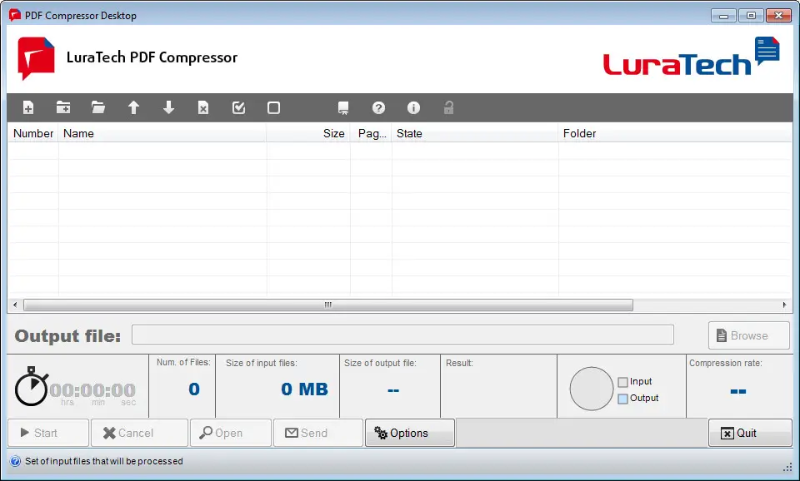Click the help question mark icon
800x481 pixels.
[379, 108]
